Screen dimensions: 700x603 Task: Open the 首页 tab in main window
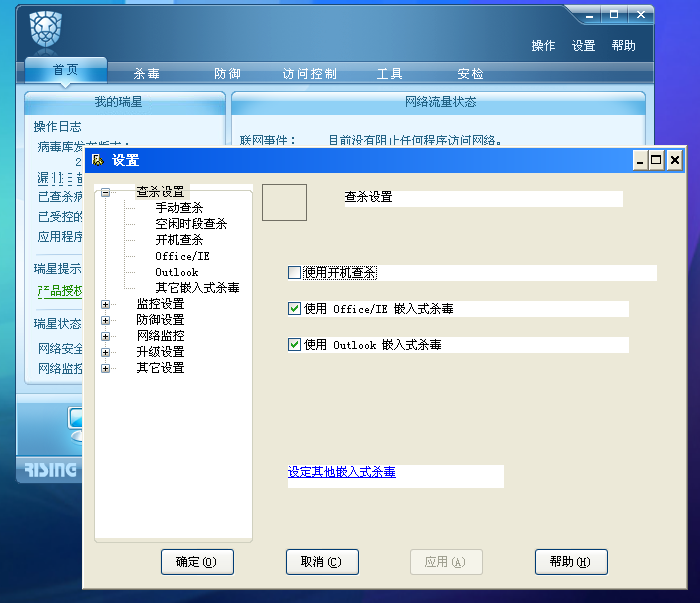[x=66, y=70]
